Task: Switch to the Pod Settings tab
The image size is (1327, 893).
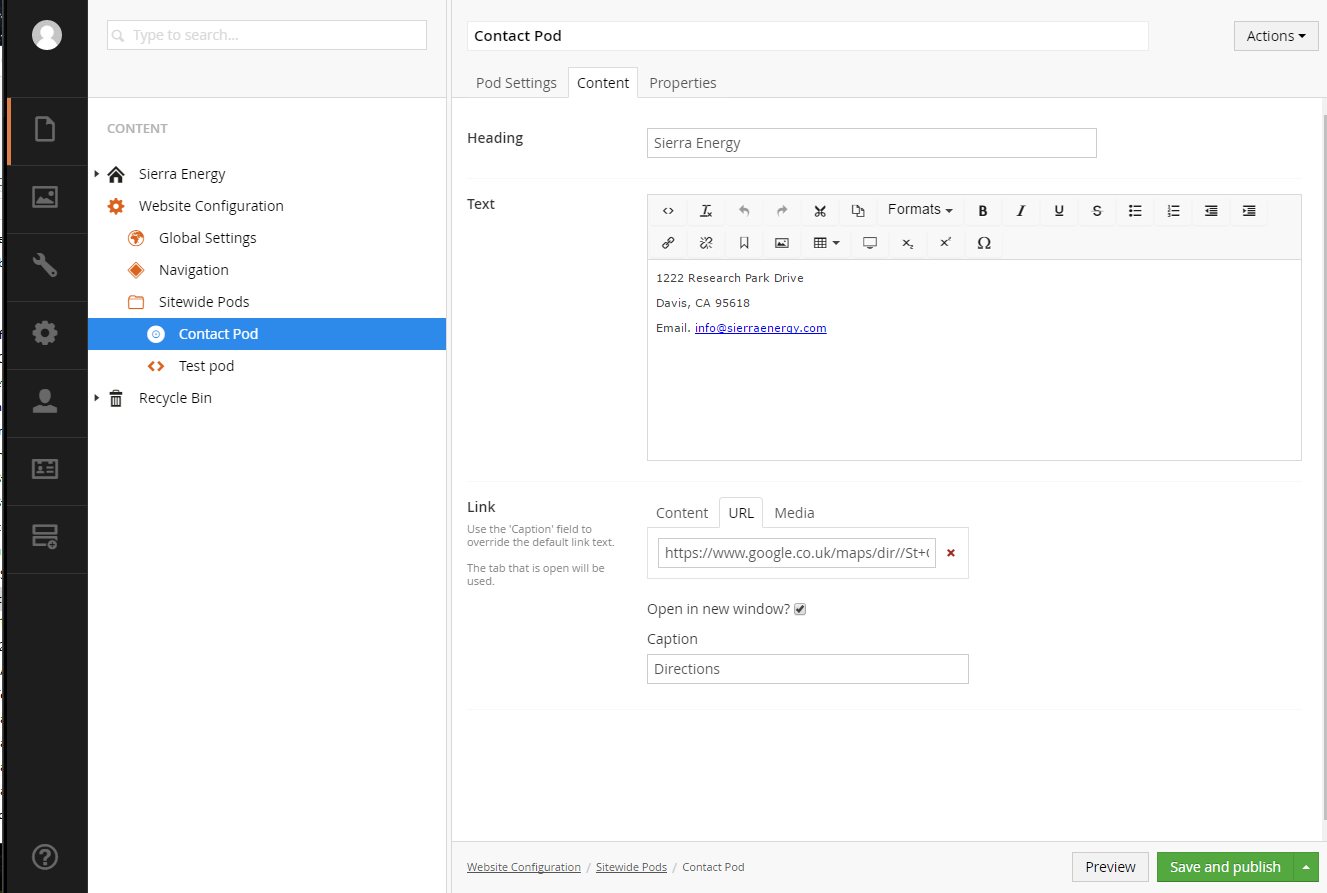Action: coord(516,83)
